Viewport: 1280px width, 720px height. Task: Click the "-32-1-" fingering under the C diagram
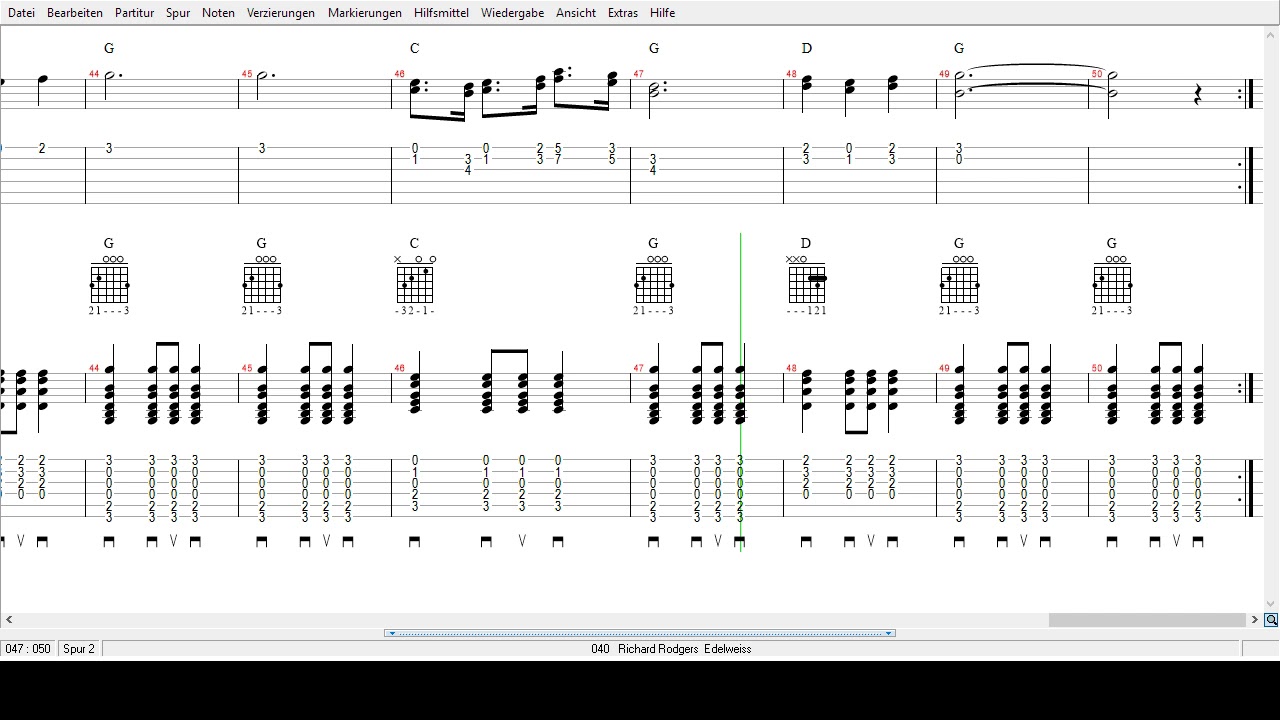click(415, 311)
